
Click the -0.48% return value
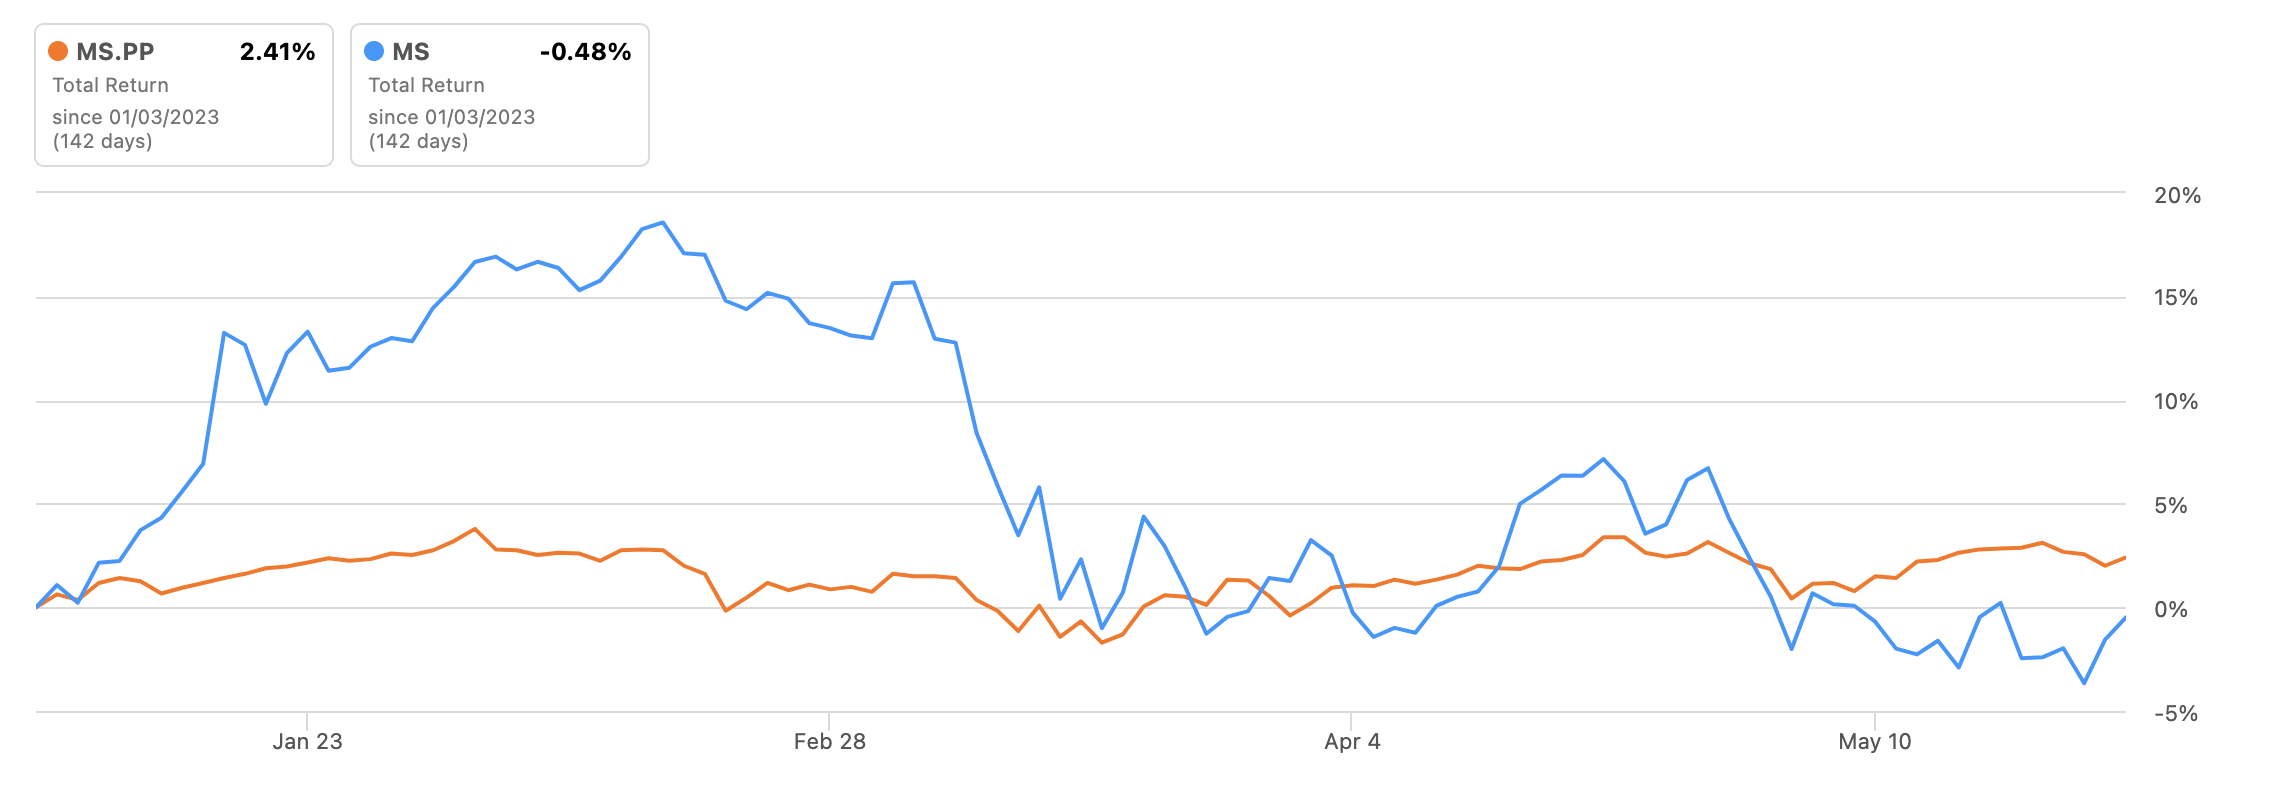click(x=585, y=52)
